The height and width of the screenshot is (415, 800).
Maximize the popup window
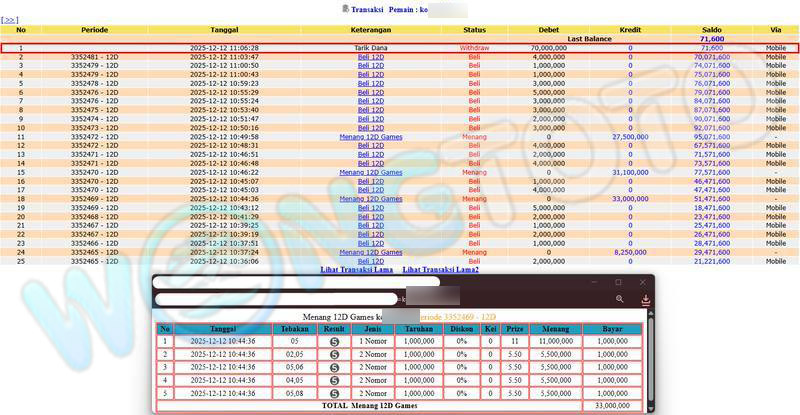[618, 283]
